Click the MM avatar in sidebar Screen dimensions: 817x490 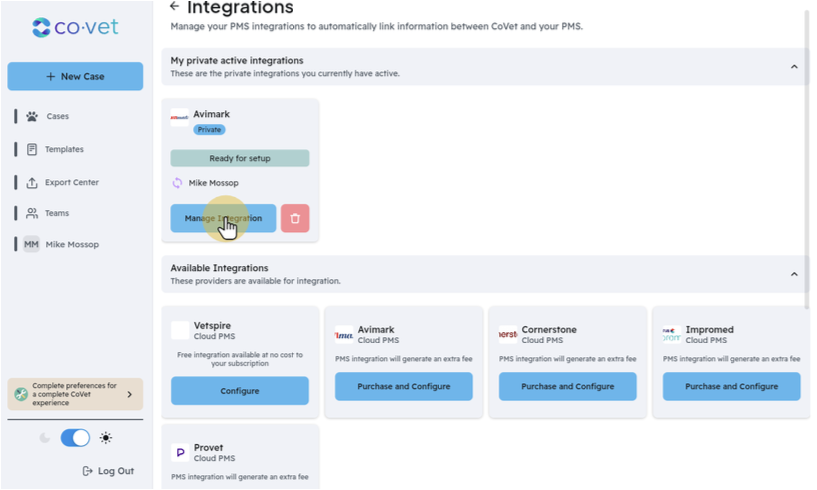tap(31, 244)
